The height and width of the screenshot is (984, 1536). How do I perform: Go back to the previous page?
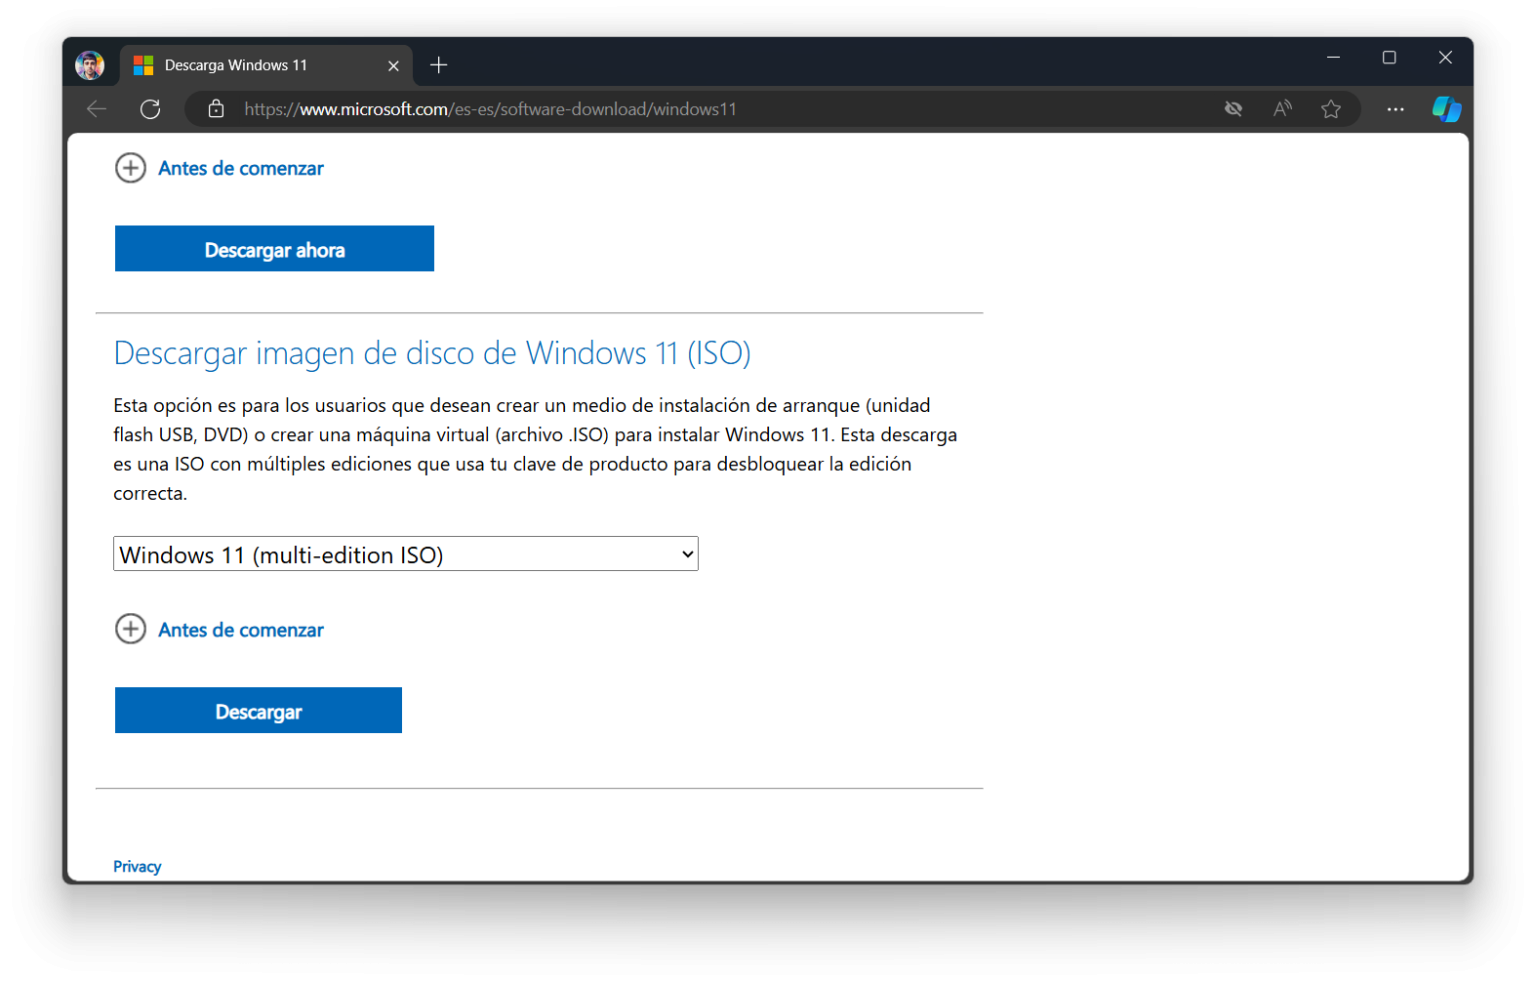tap(96, 109)
